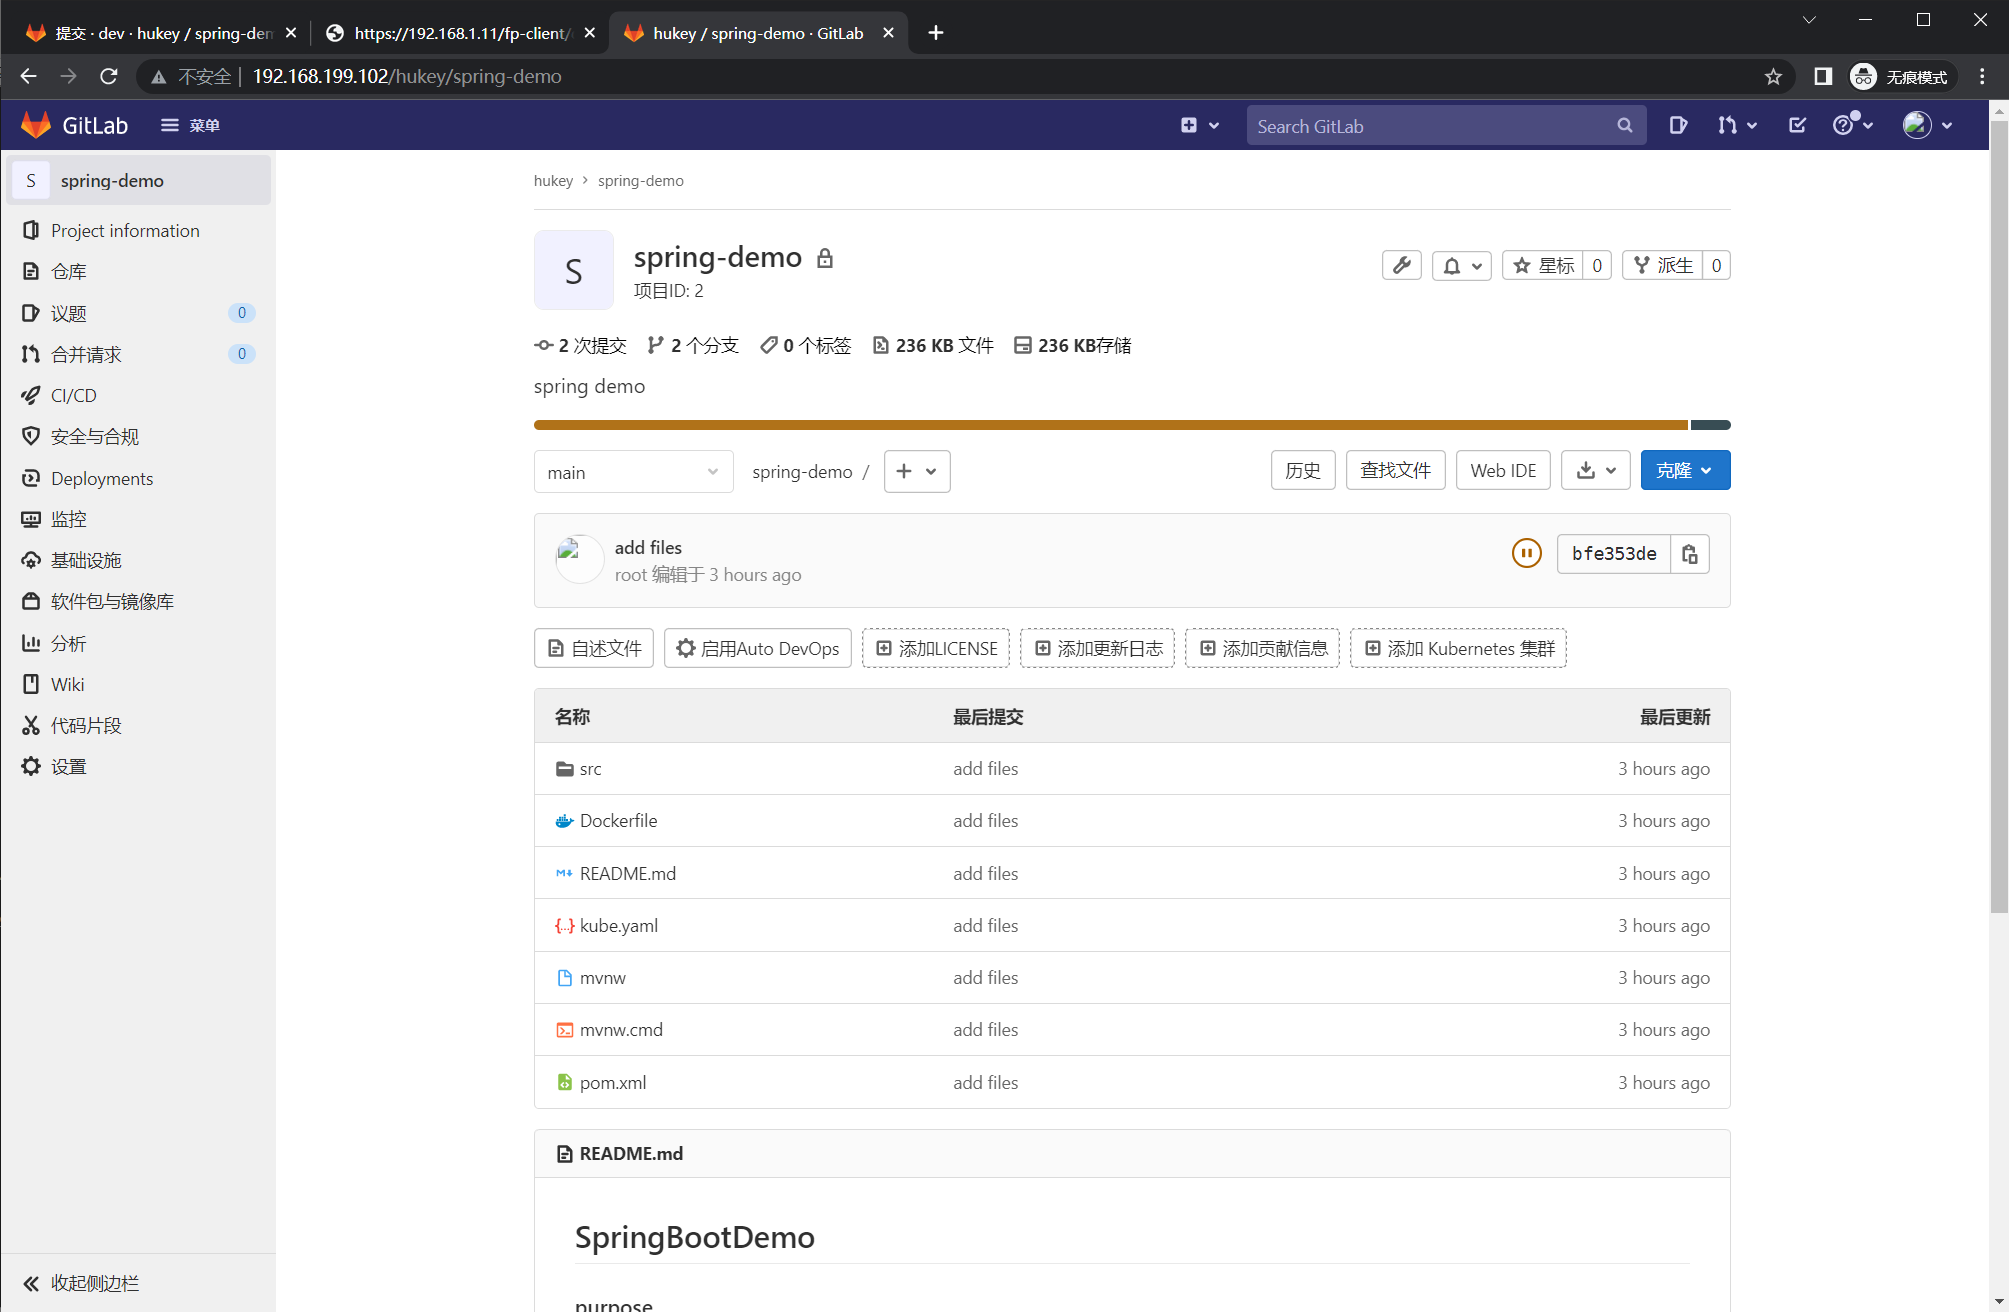Open Wiki in sidebar

pos(68,684)
